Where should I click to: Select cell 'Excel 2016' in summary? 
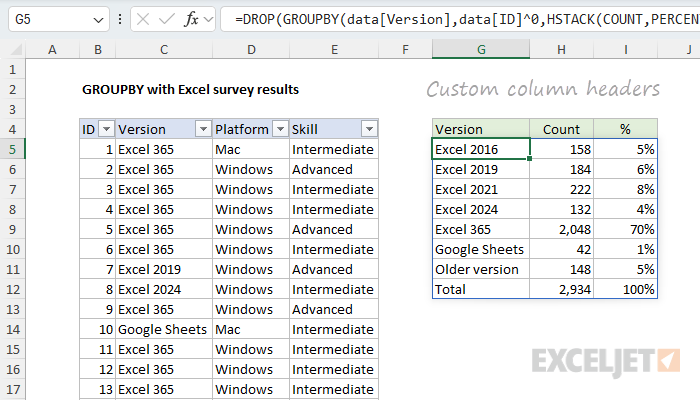pos(481,149)
